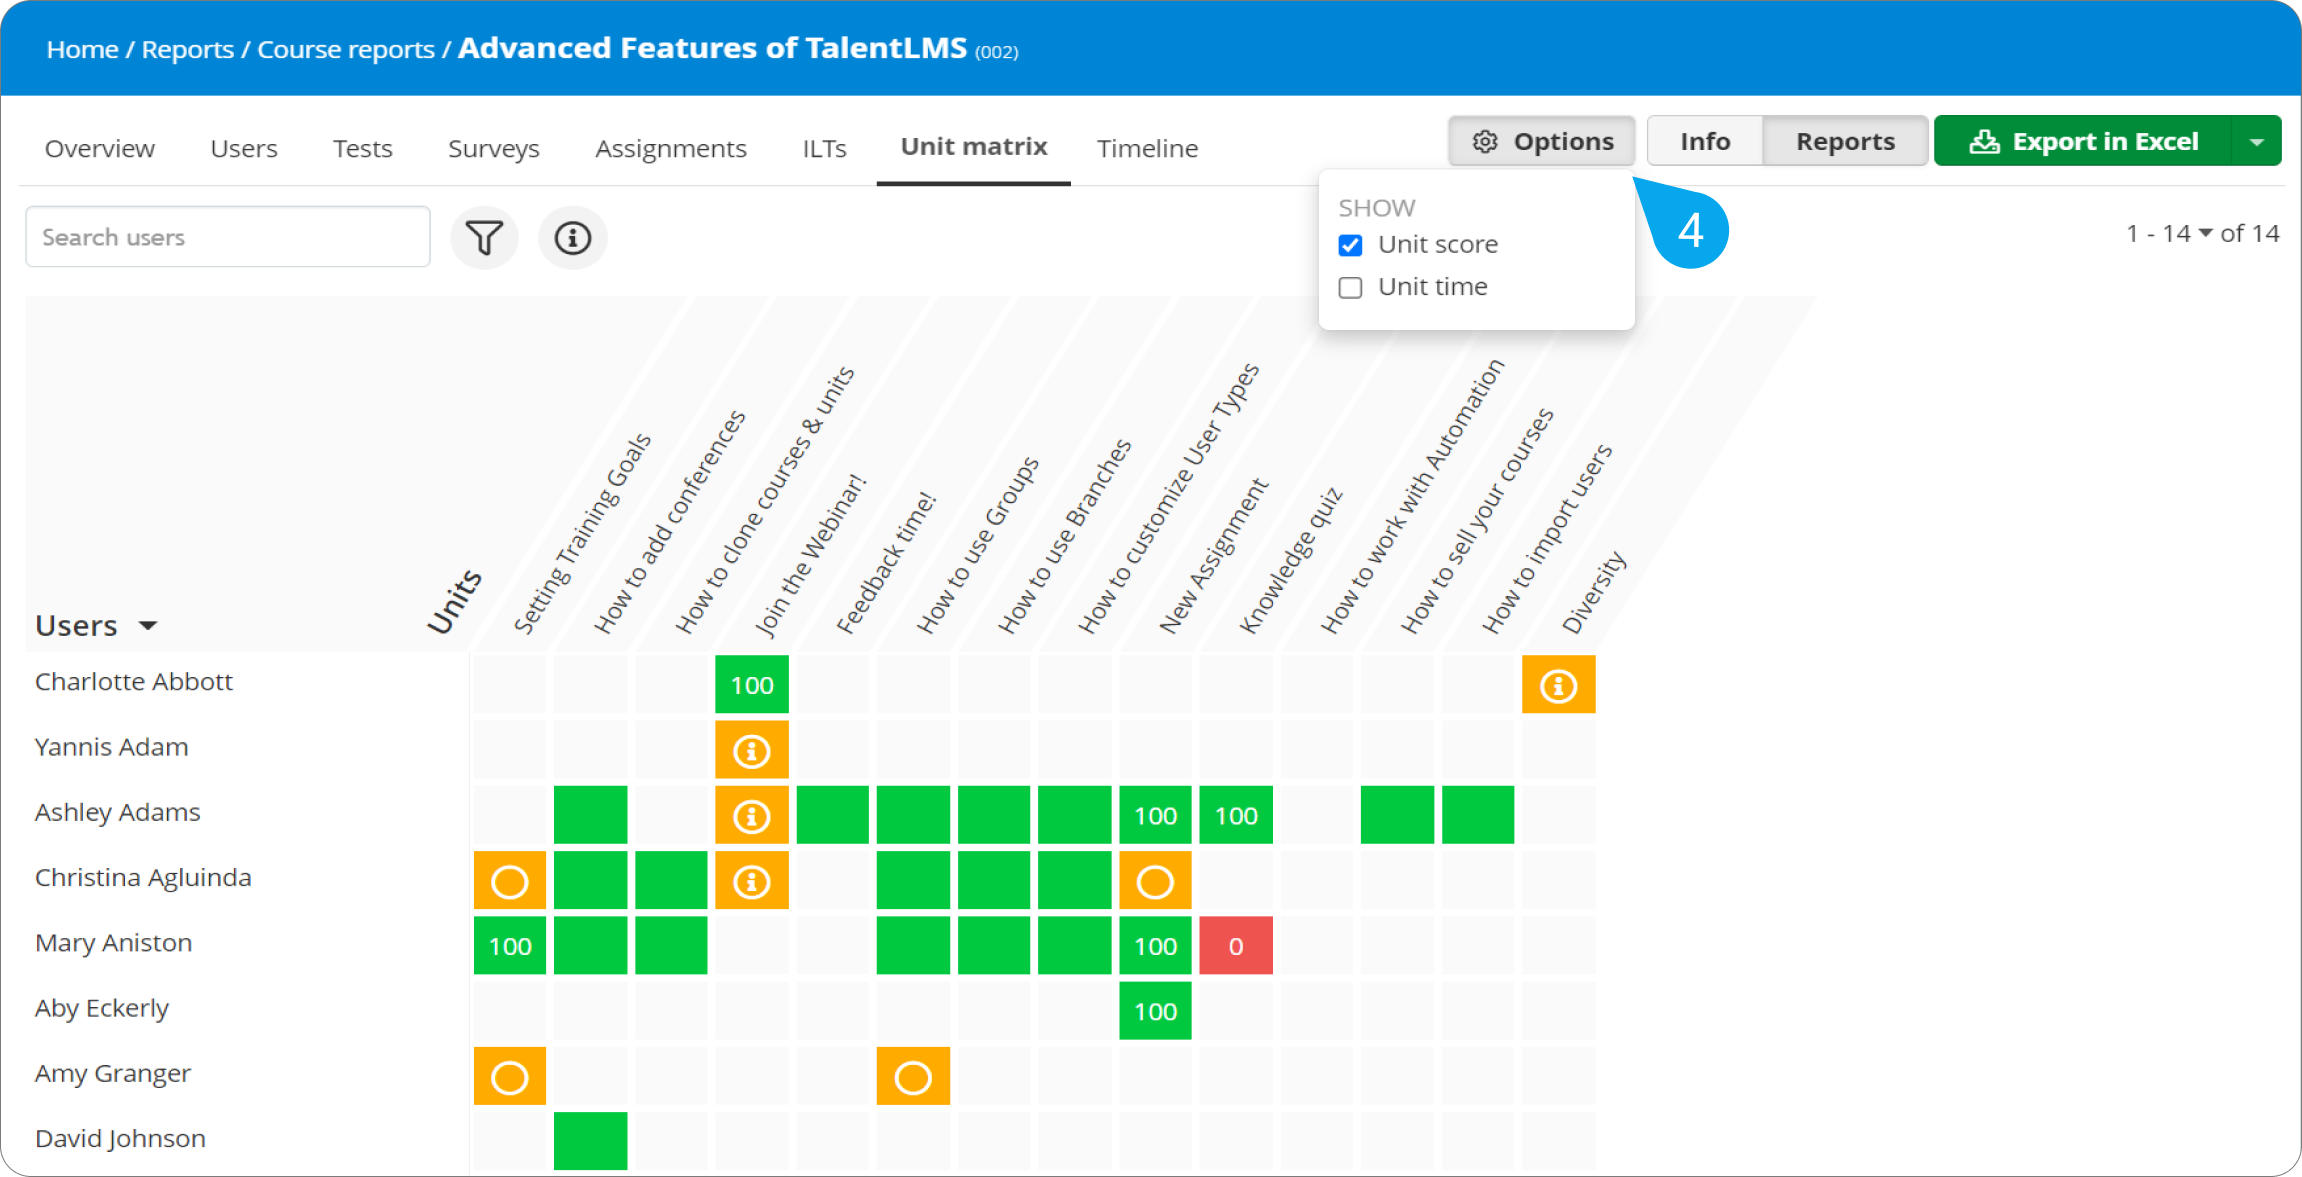This screenshot has height=1177, width=2302.
Task: Click the webinar info icon in the Christina Agluinda row
Action: click(x=752, y=881)
